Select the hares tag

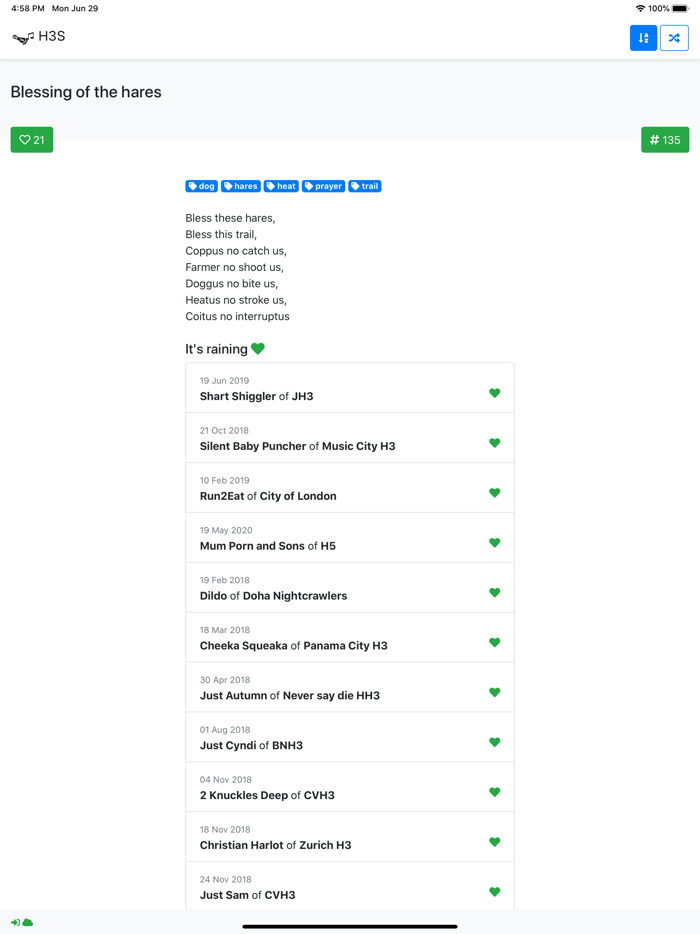coord(241,186)
